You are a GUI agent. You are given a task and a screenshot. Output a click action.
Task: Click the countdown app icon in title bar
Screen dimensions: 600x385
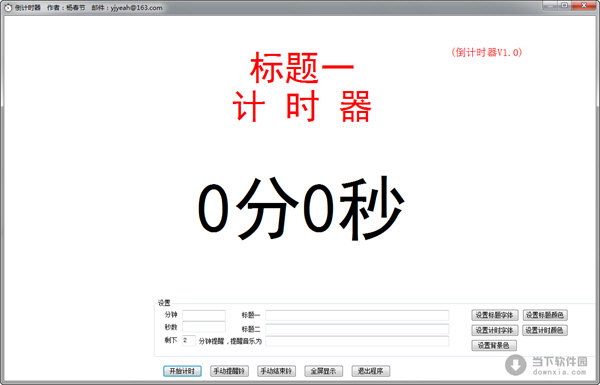[x=8, y=7]
